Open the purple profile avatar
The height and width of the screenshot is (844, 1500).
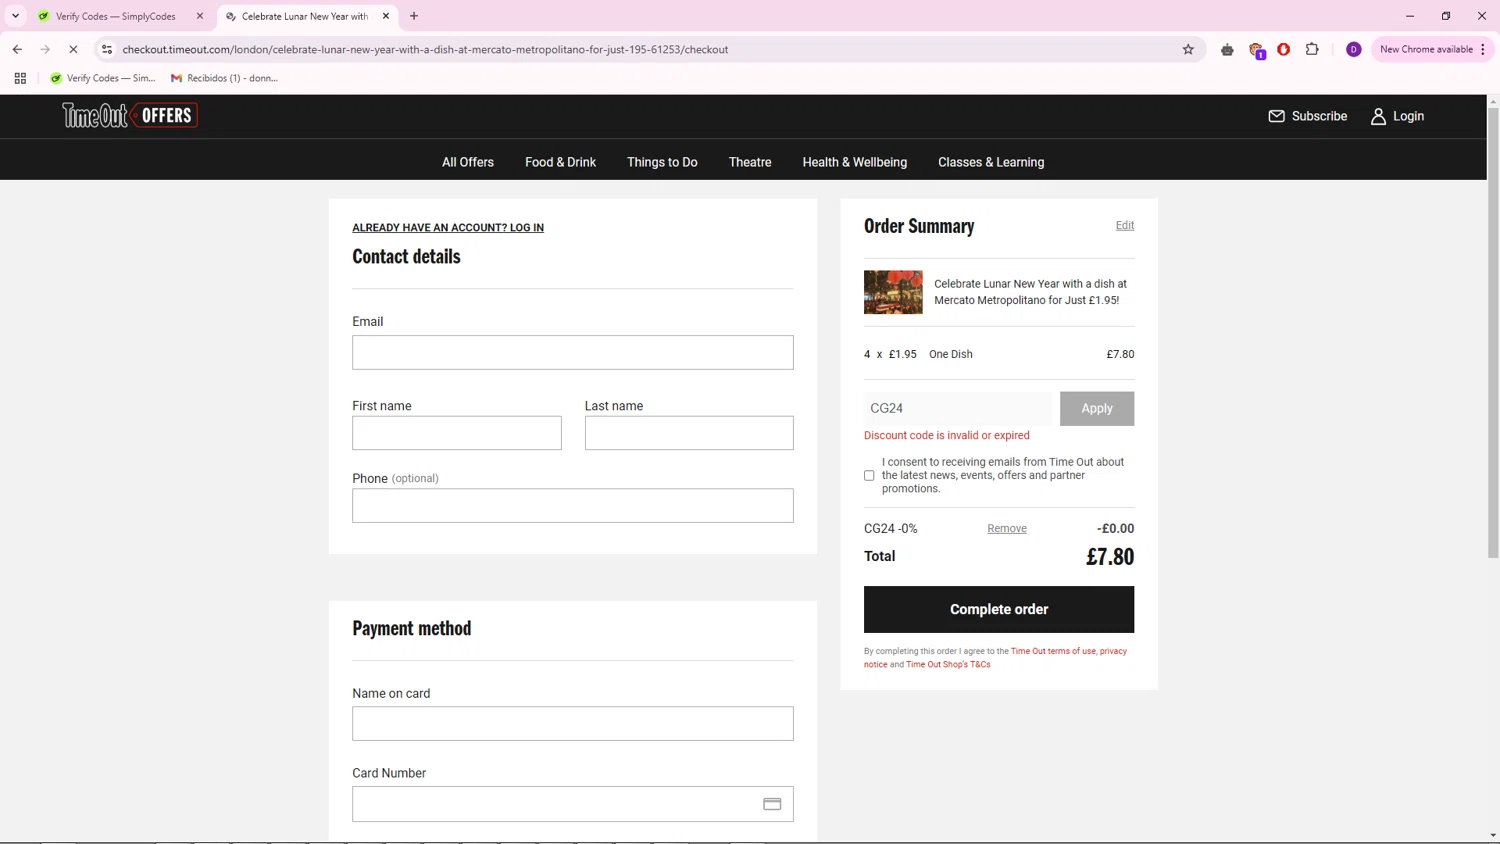click(1353, 49)
